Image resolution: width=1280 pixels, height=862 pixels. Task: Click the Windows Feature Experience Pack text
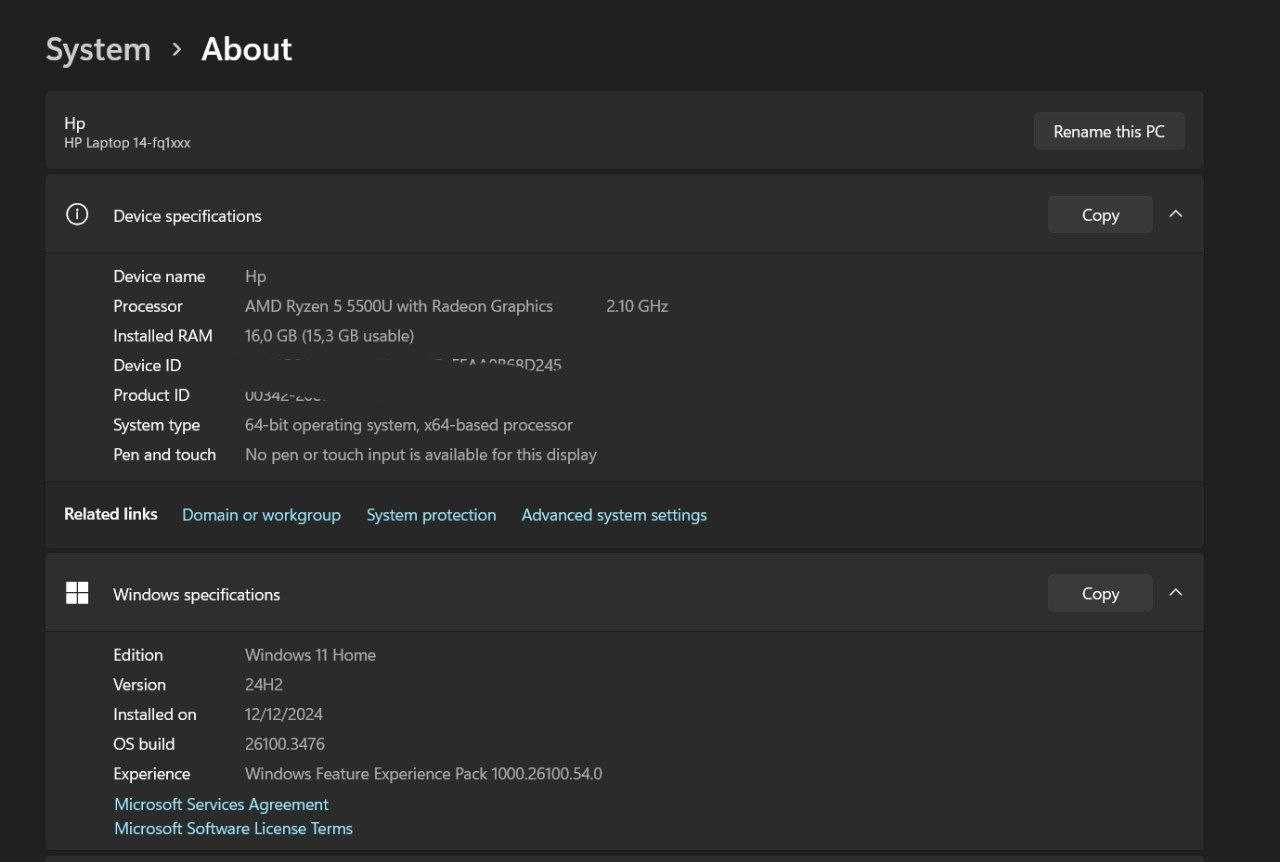[x=423, y=774]
